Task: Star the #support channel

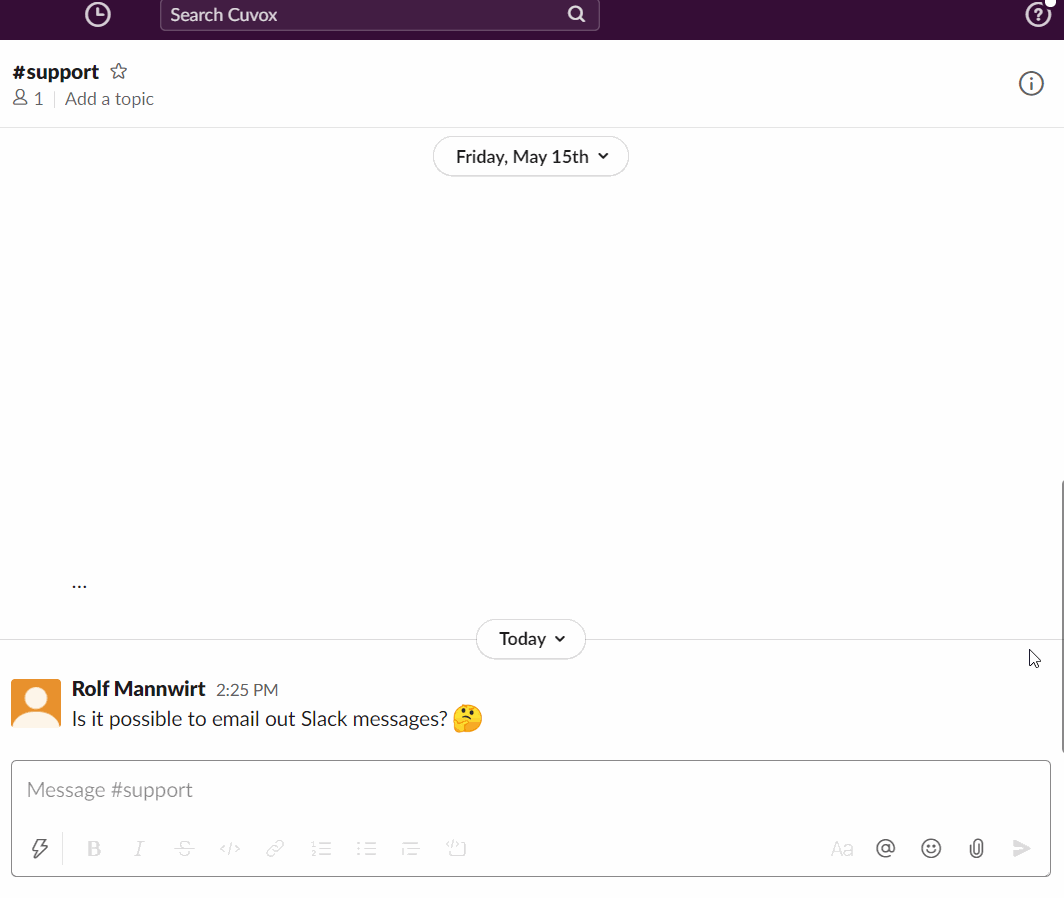Action: click(x=119, y=71)
